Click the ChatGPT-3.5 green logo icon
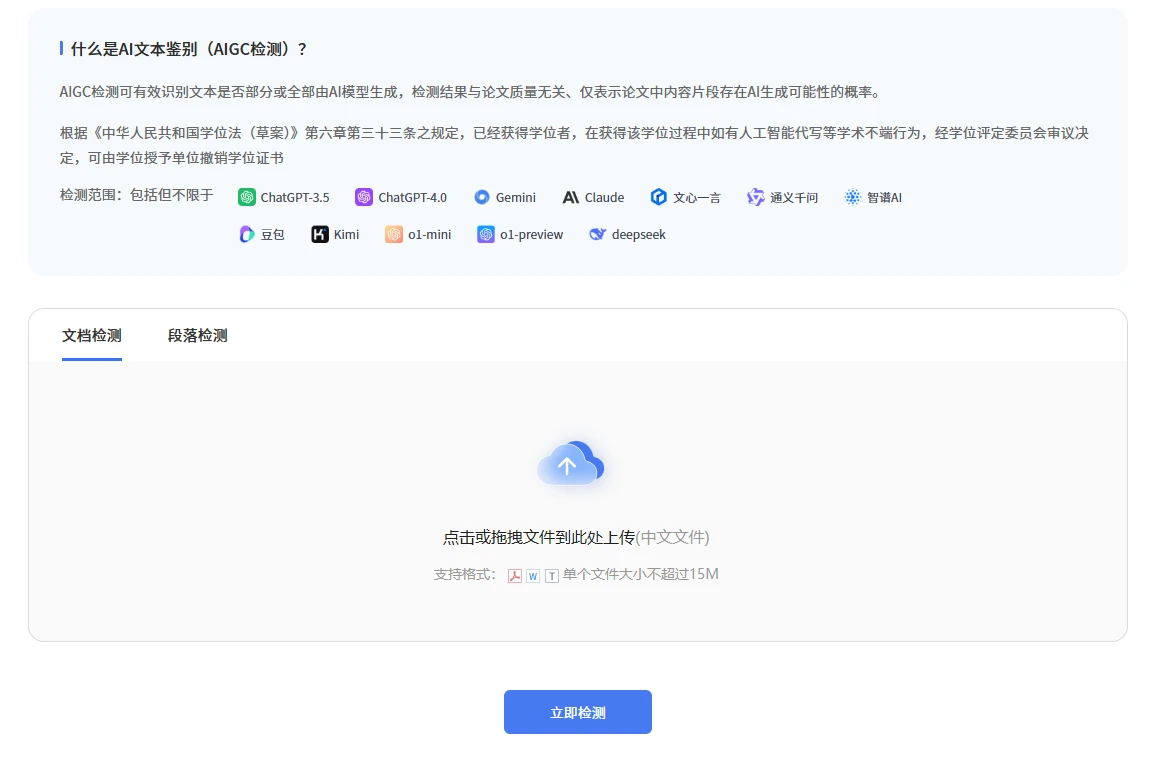 tap(247, 197)
